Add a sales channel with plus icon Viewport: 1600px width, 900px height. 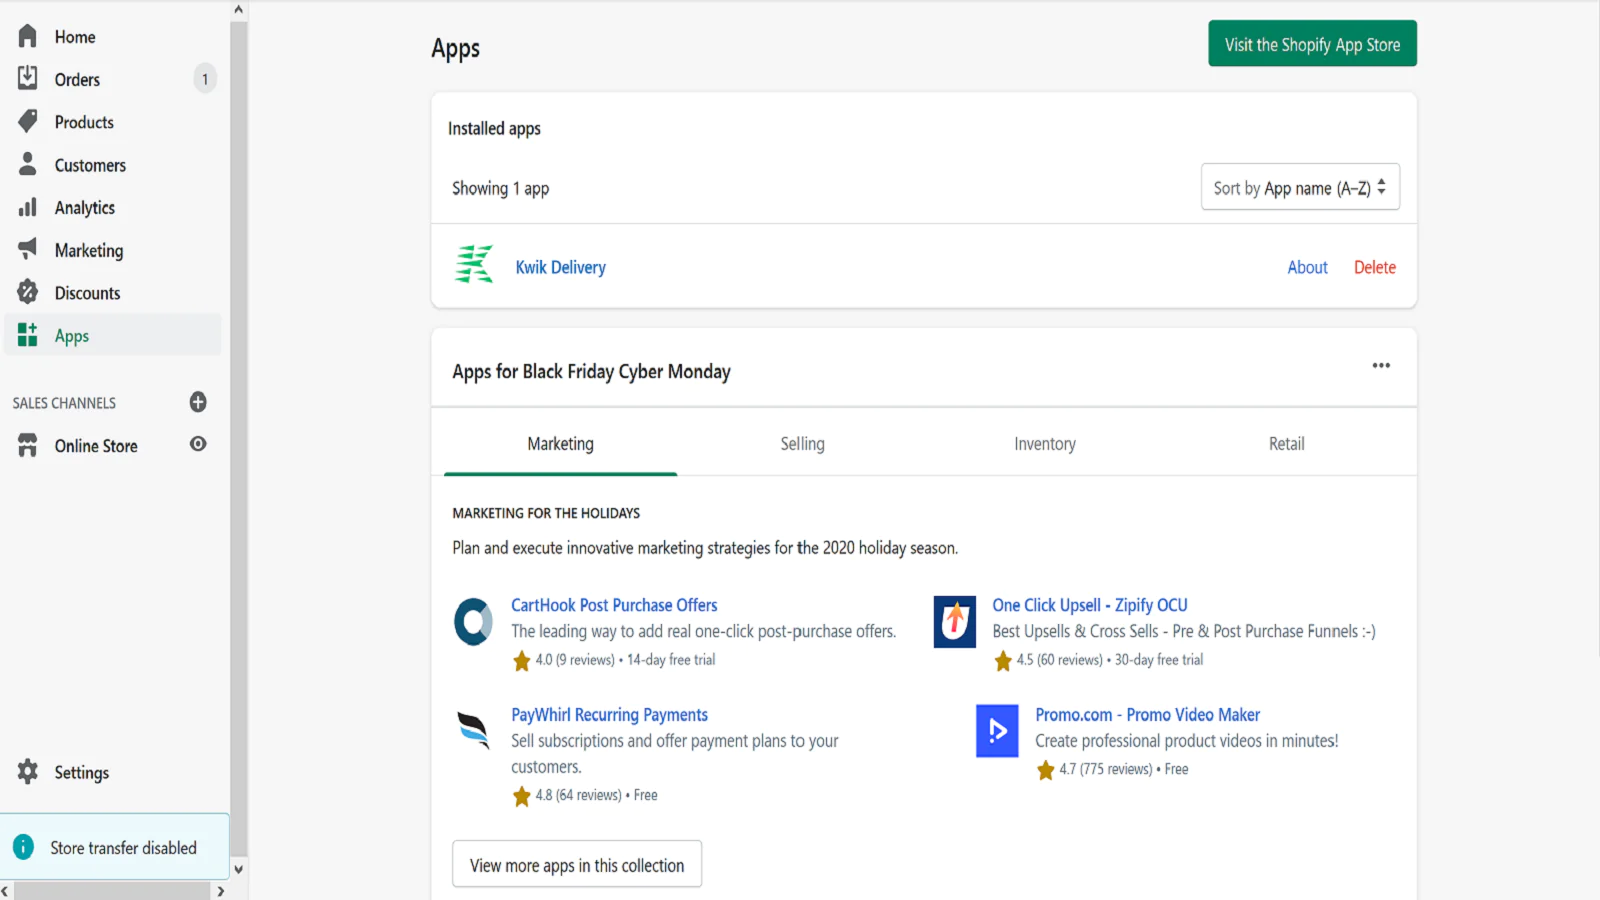coord(198,402)
